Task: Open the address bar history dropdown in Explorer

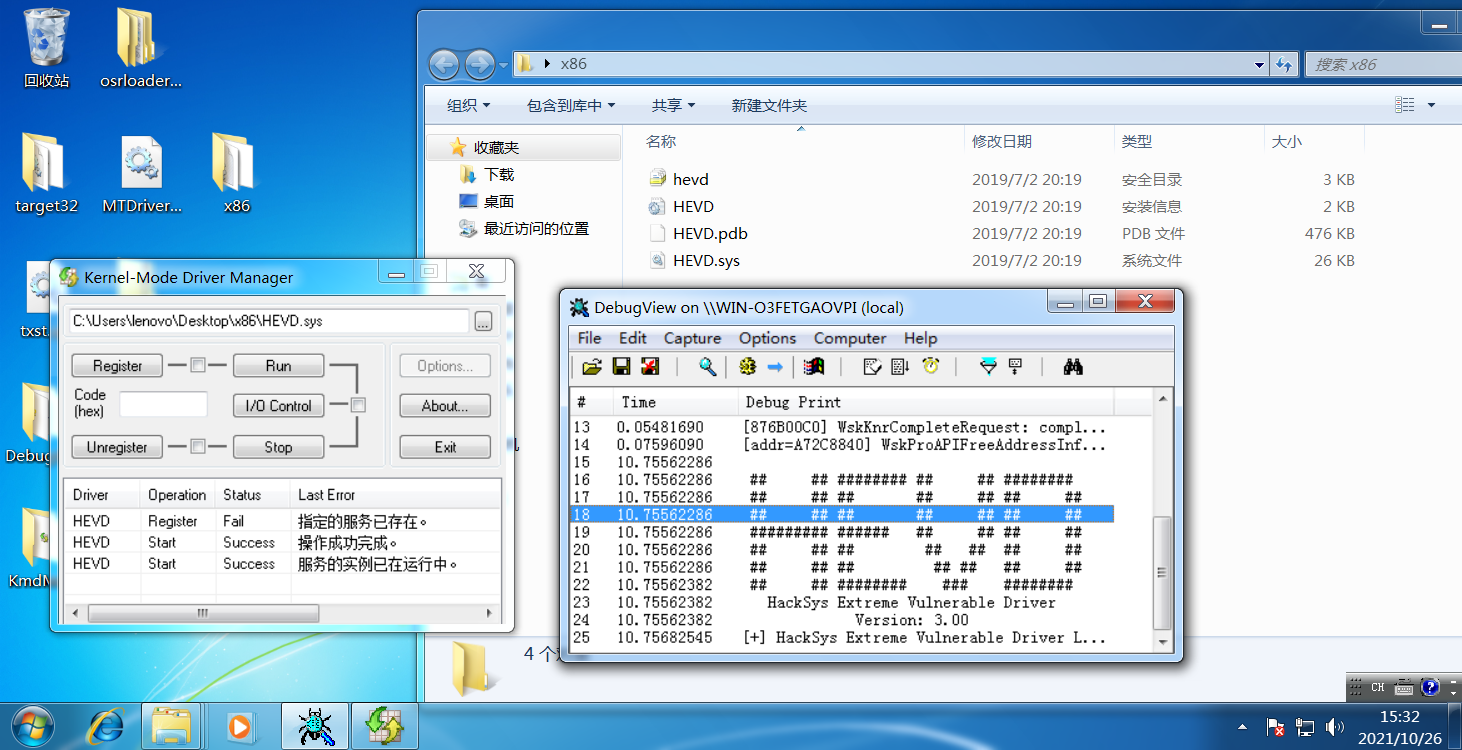Action: (1260, 64)
